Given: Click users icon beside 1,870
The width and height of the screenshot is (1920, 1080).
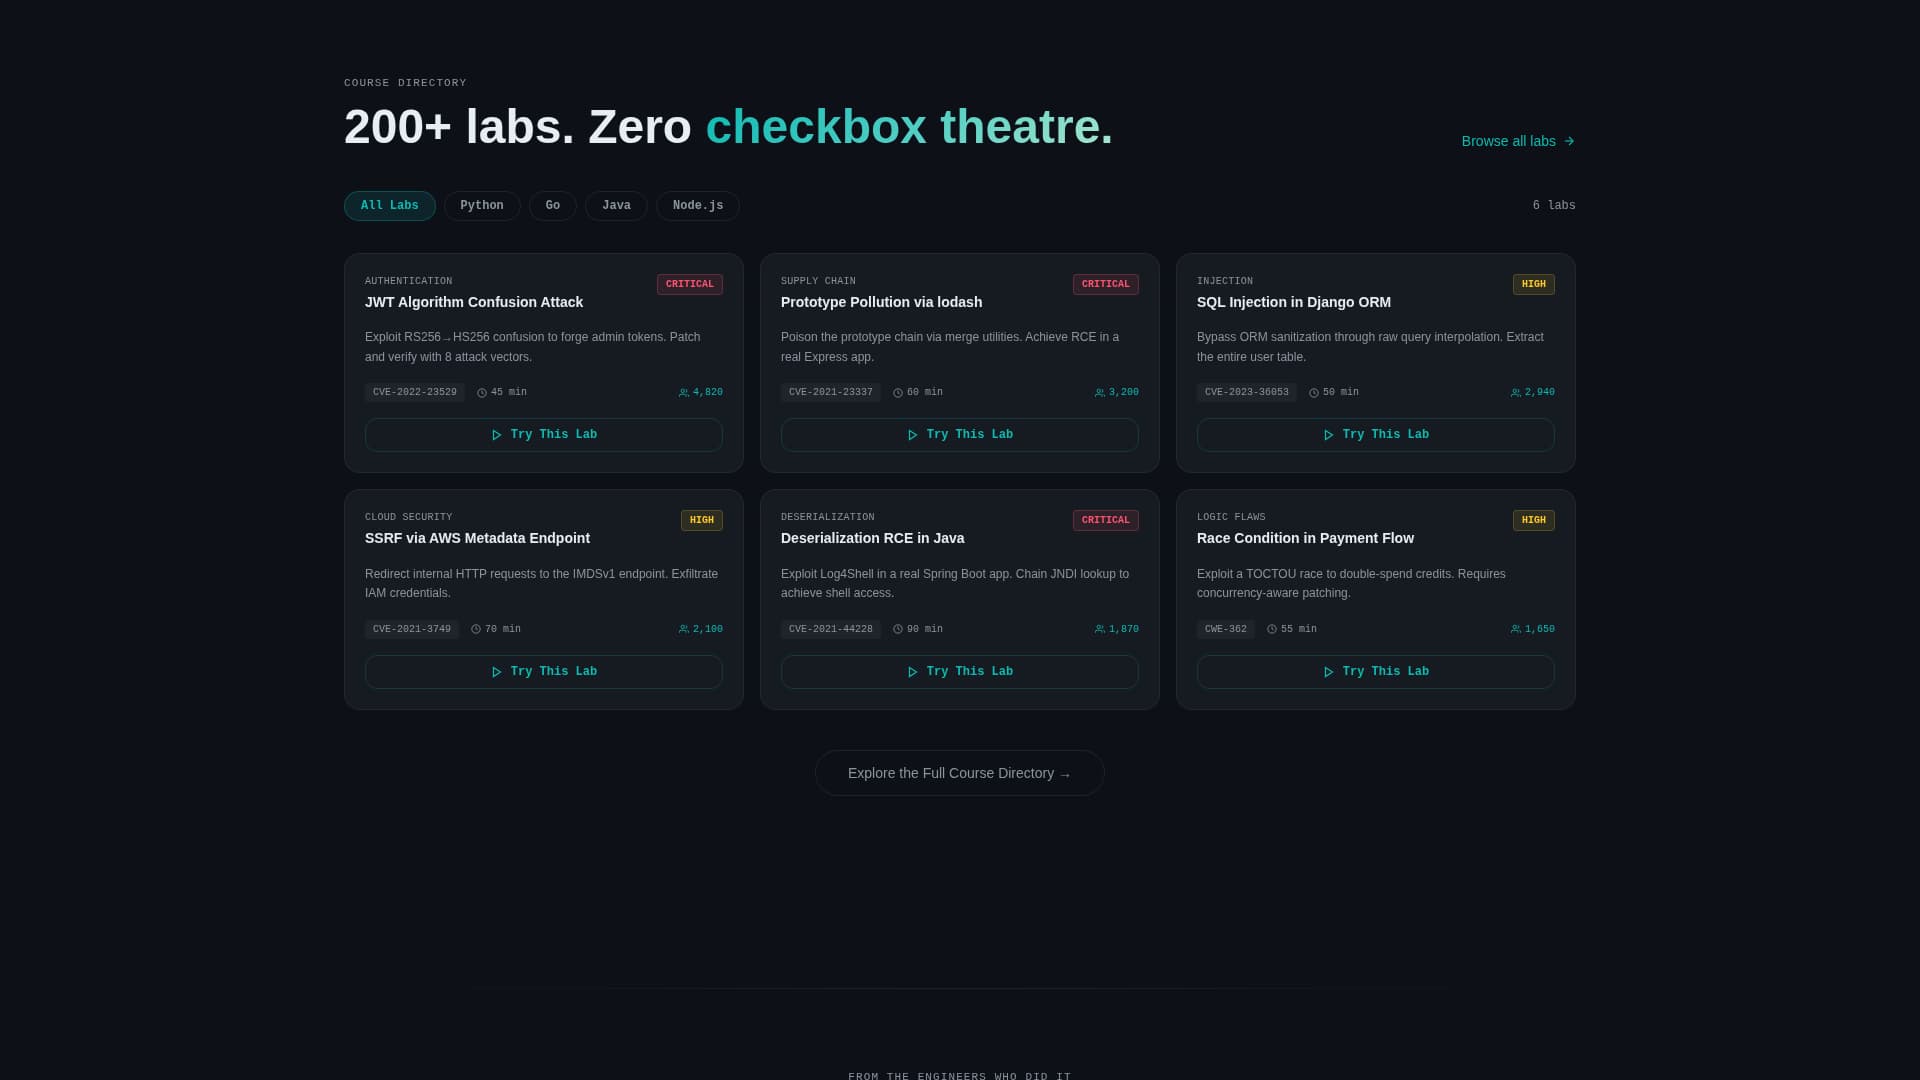Looking at the screenshot, I should click(1100, 629).
